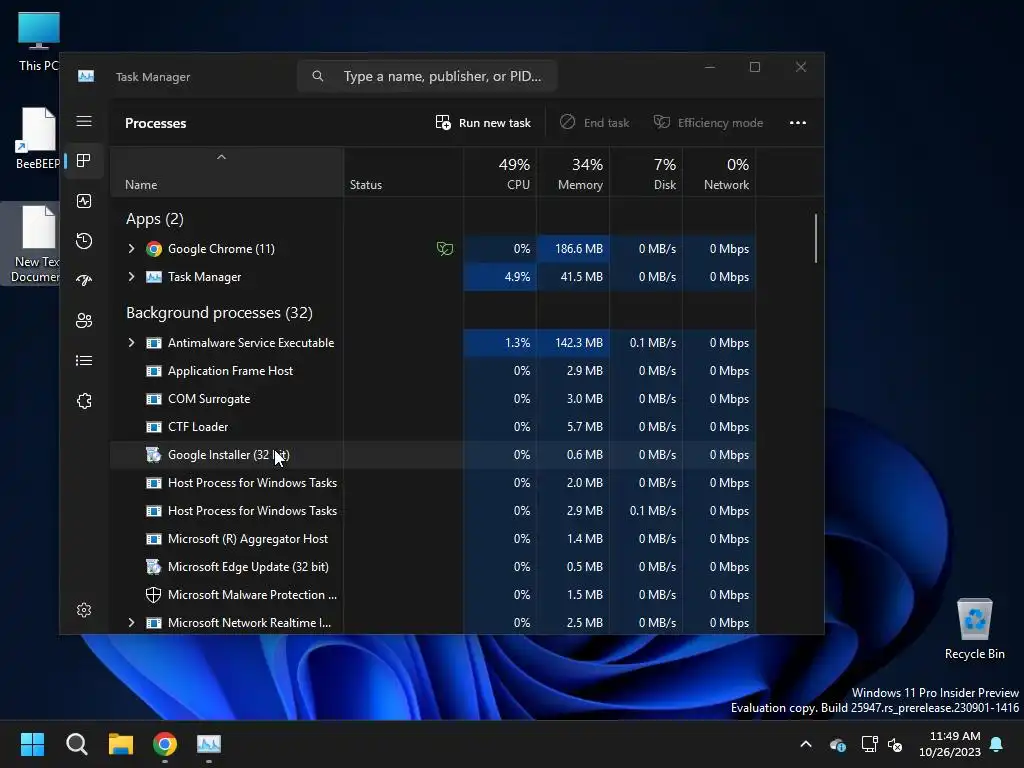
Task: Select the CTF Loader process
Action: coord(433,427)
